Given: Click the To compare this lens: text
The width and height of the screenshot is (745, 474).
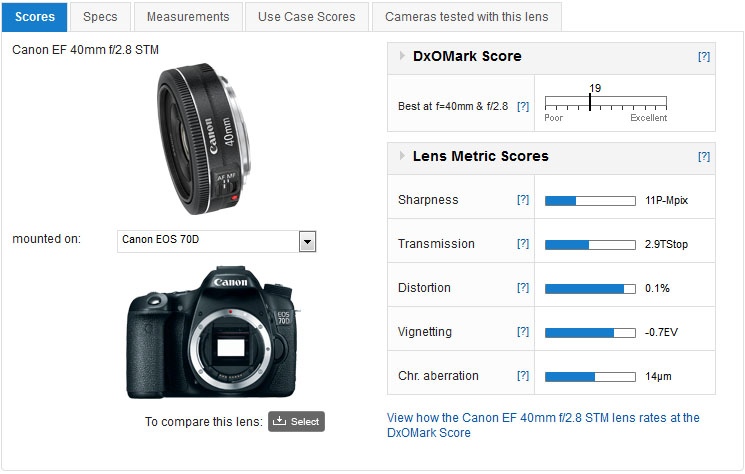Looking at the screenshot, I should [x=203, y=422].
